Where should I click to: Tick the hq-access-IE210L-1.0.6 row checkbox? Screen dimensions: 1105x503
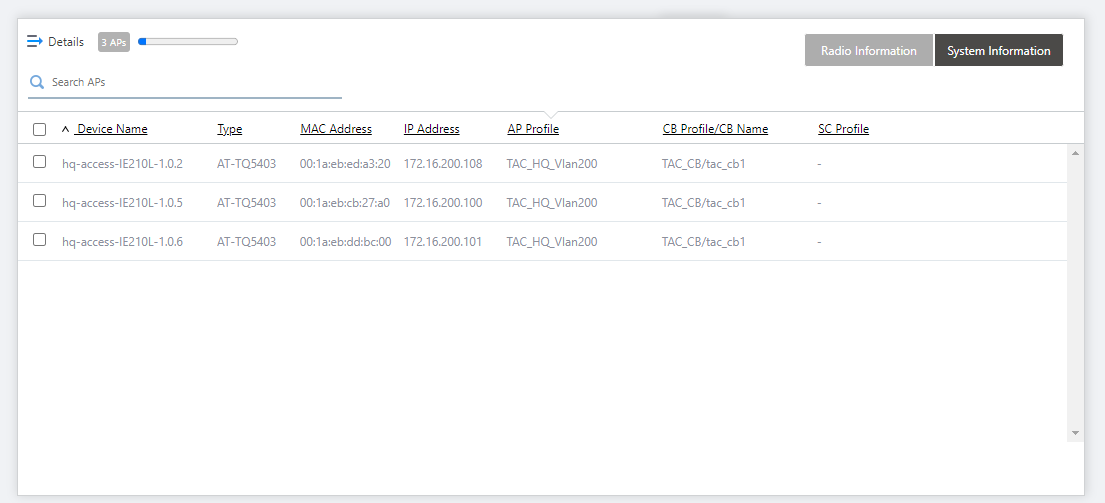pyautogui.click(x=40, y=240)
